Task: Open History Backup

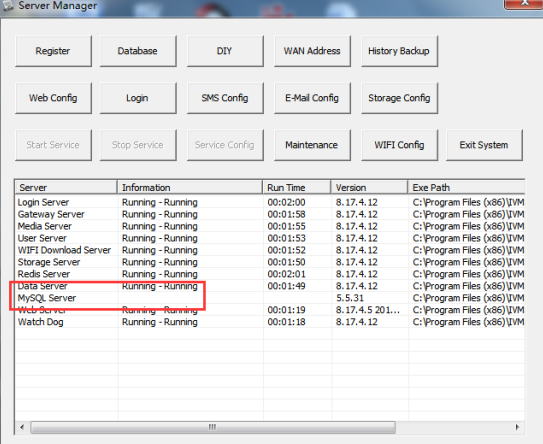Action: click(x=399, y=51)
